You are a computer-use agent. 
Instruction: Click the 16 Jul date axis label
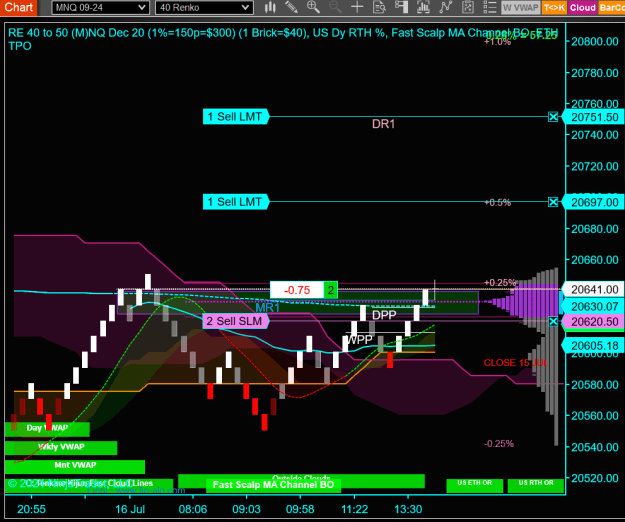click(130, 509)
